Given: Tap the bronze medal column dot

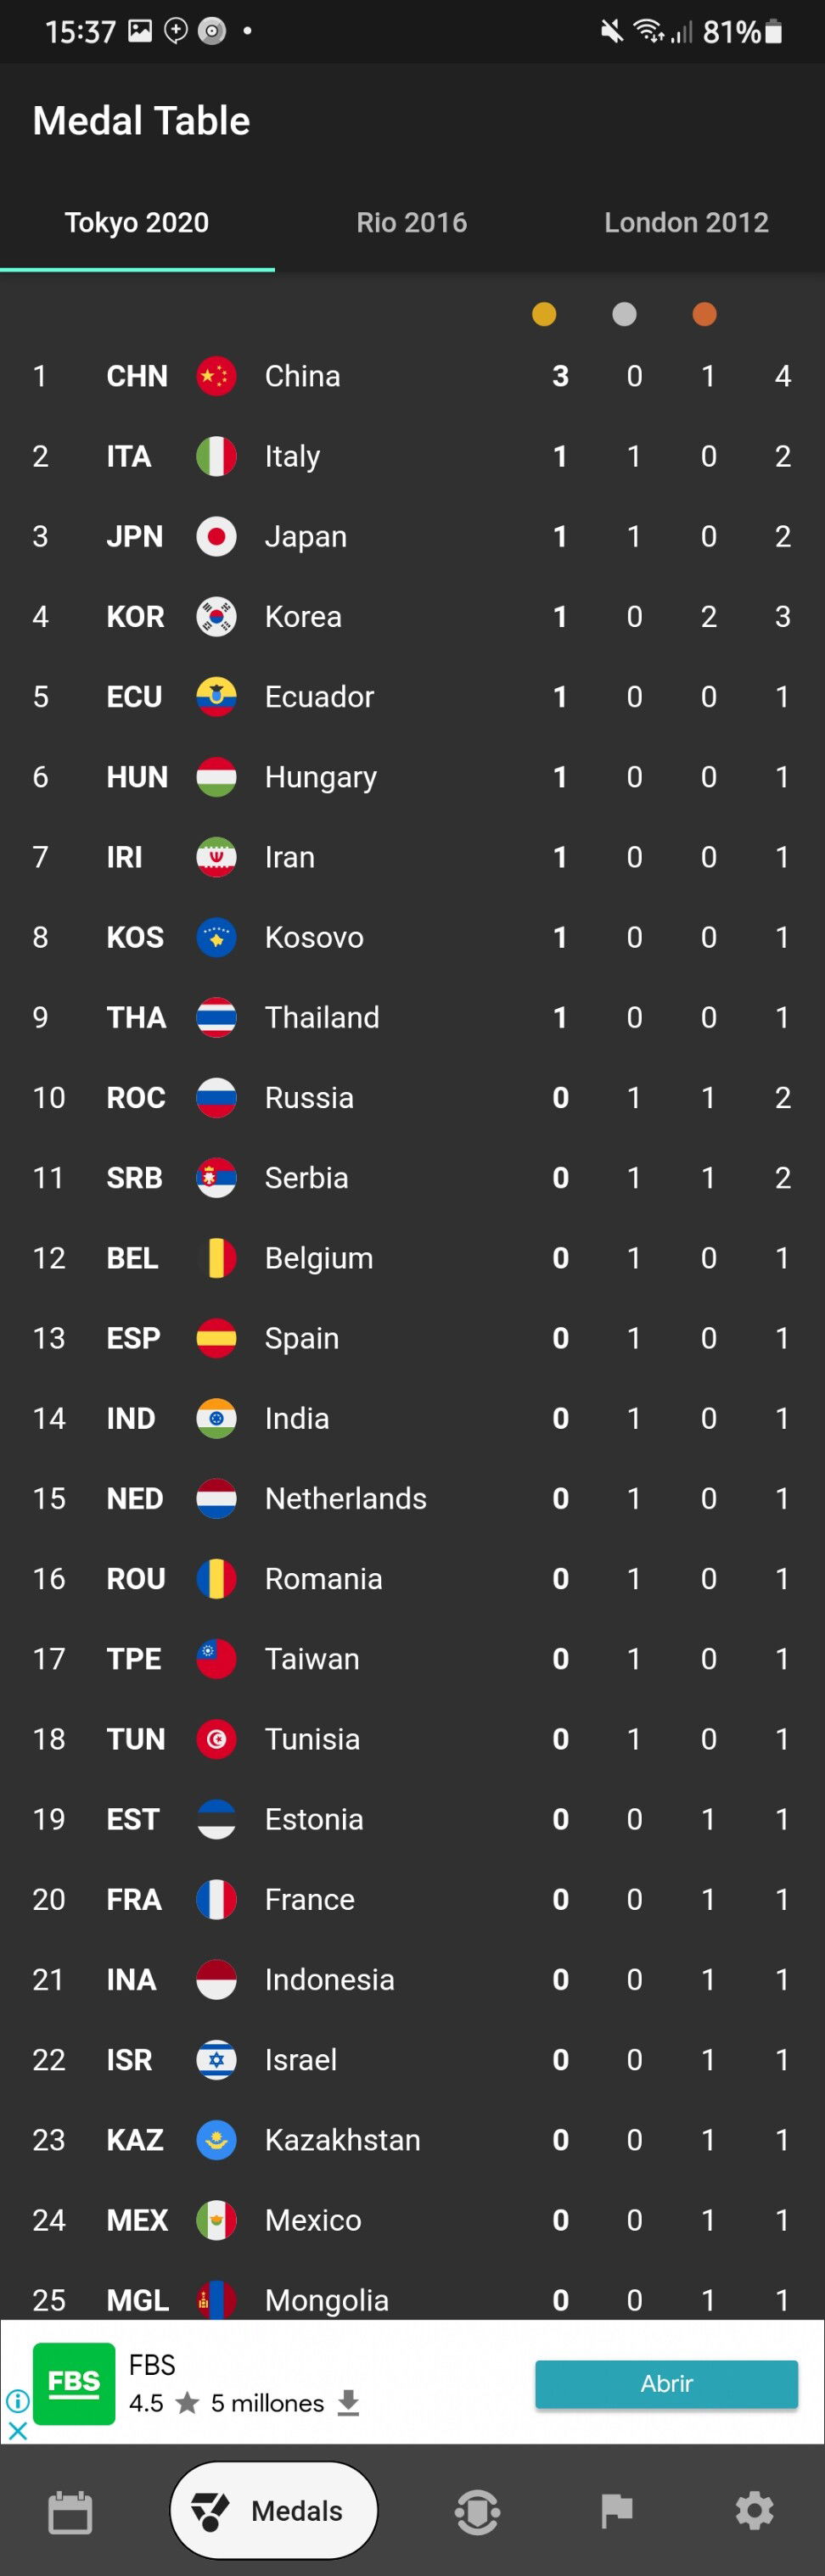Looking at the screenshot, I should click(x=704, y=314).
